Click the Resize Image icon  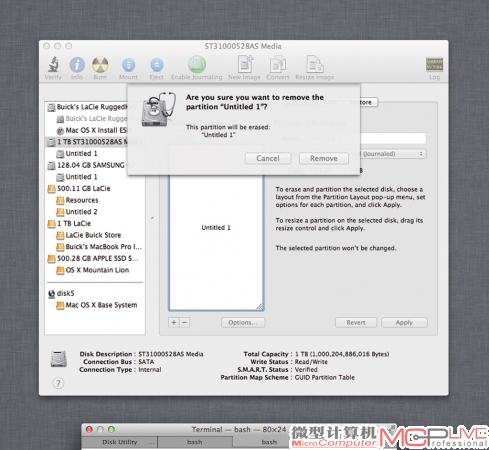(x=315, y=64)
